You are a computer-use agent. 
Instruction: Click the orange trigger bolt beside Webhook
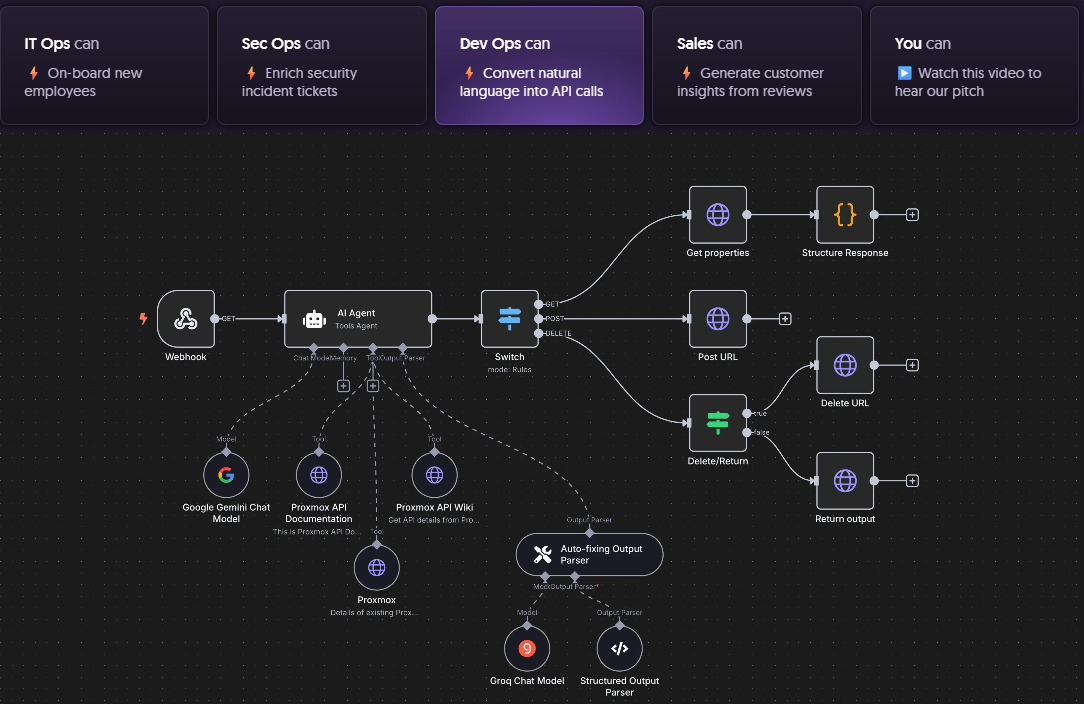143,319
